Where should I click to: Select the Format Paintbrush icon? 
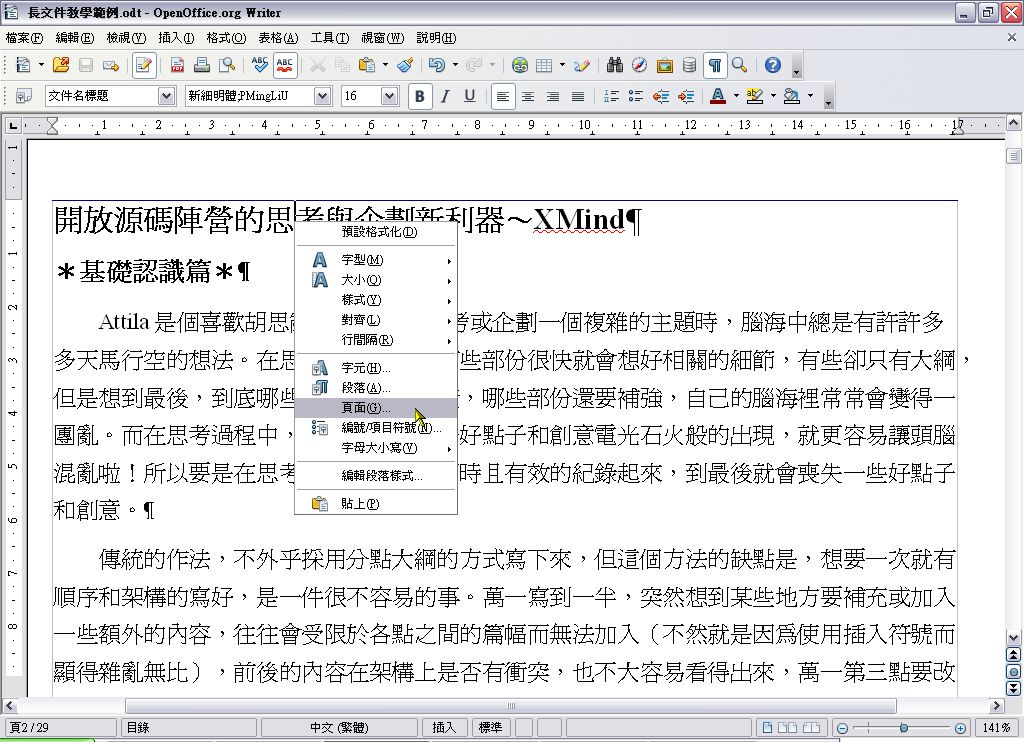(x=405, y=65)
